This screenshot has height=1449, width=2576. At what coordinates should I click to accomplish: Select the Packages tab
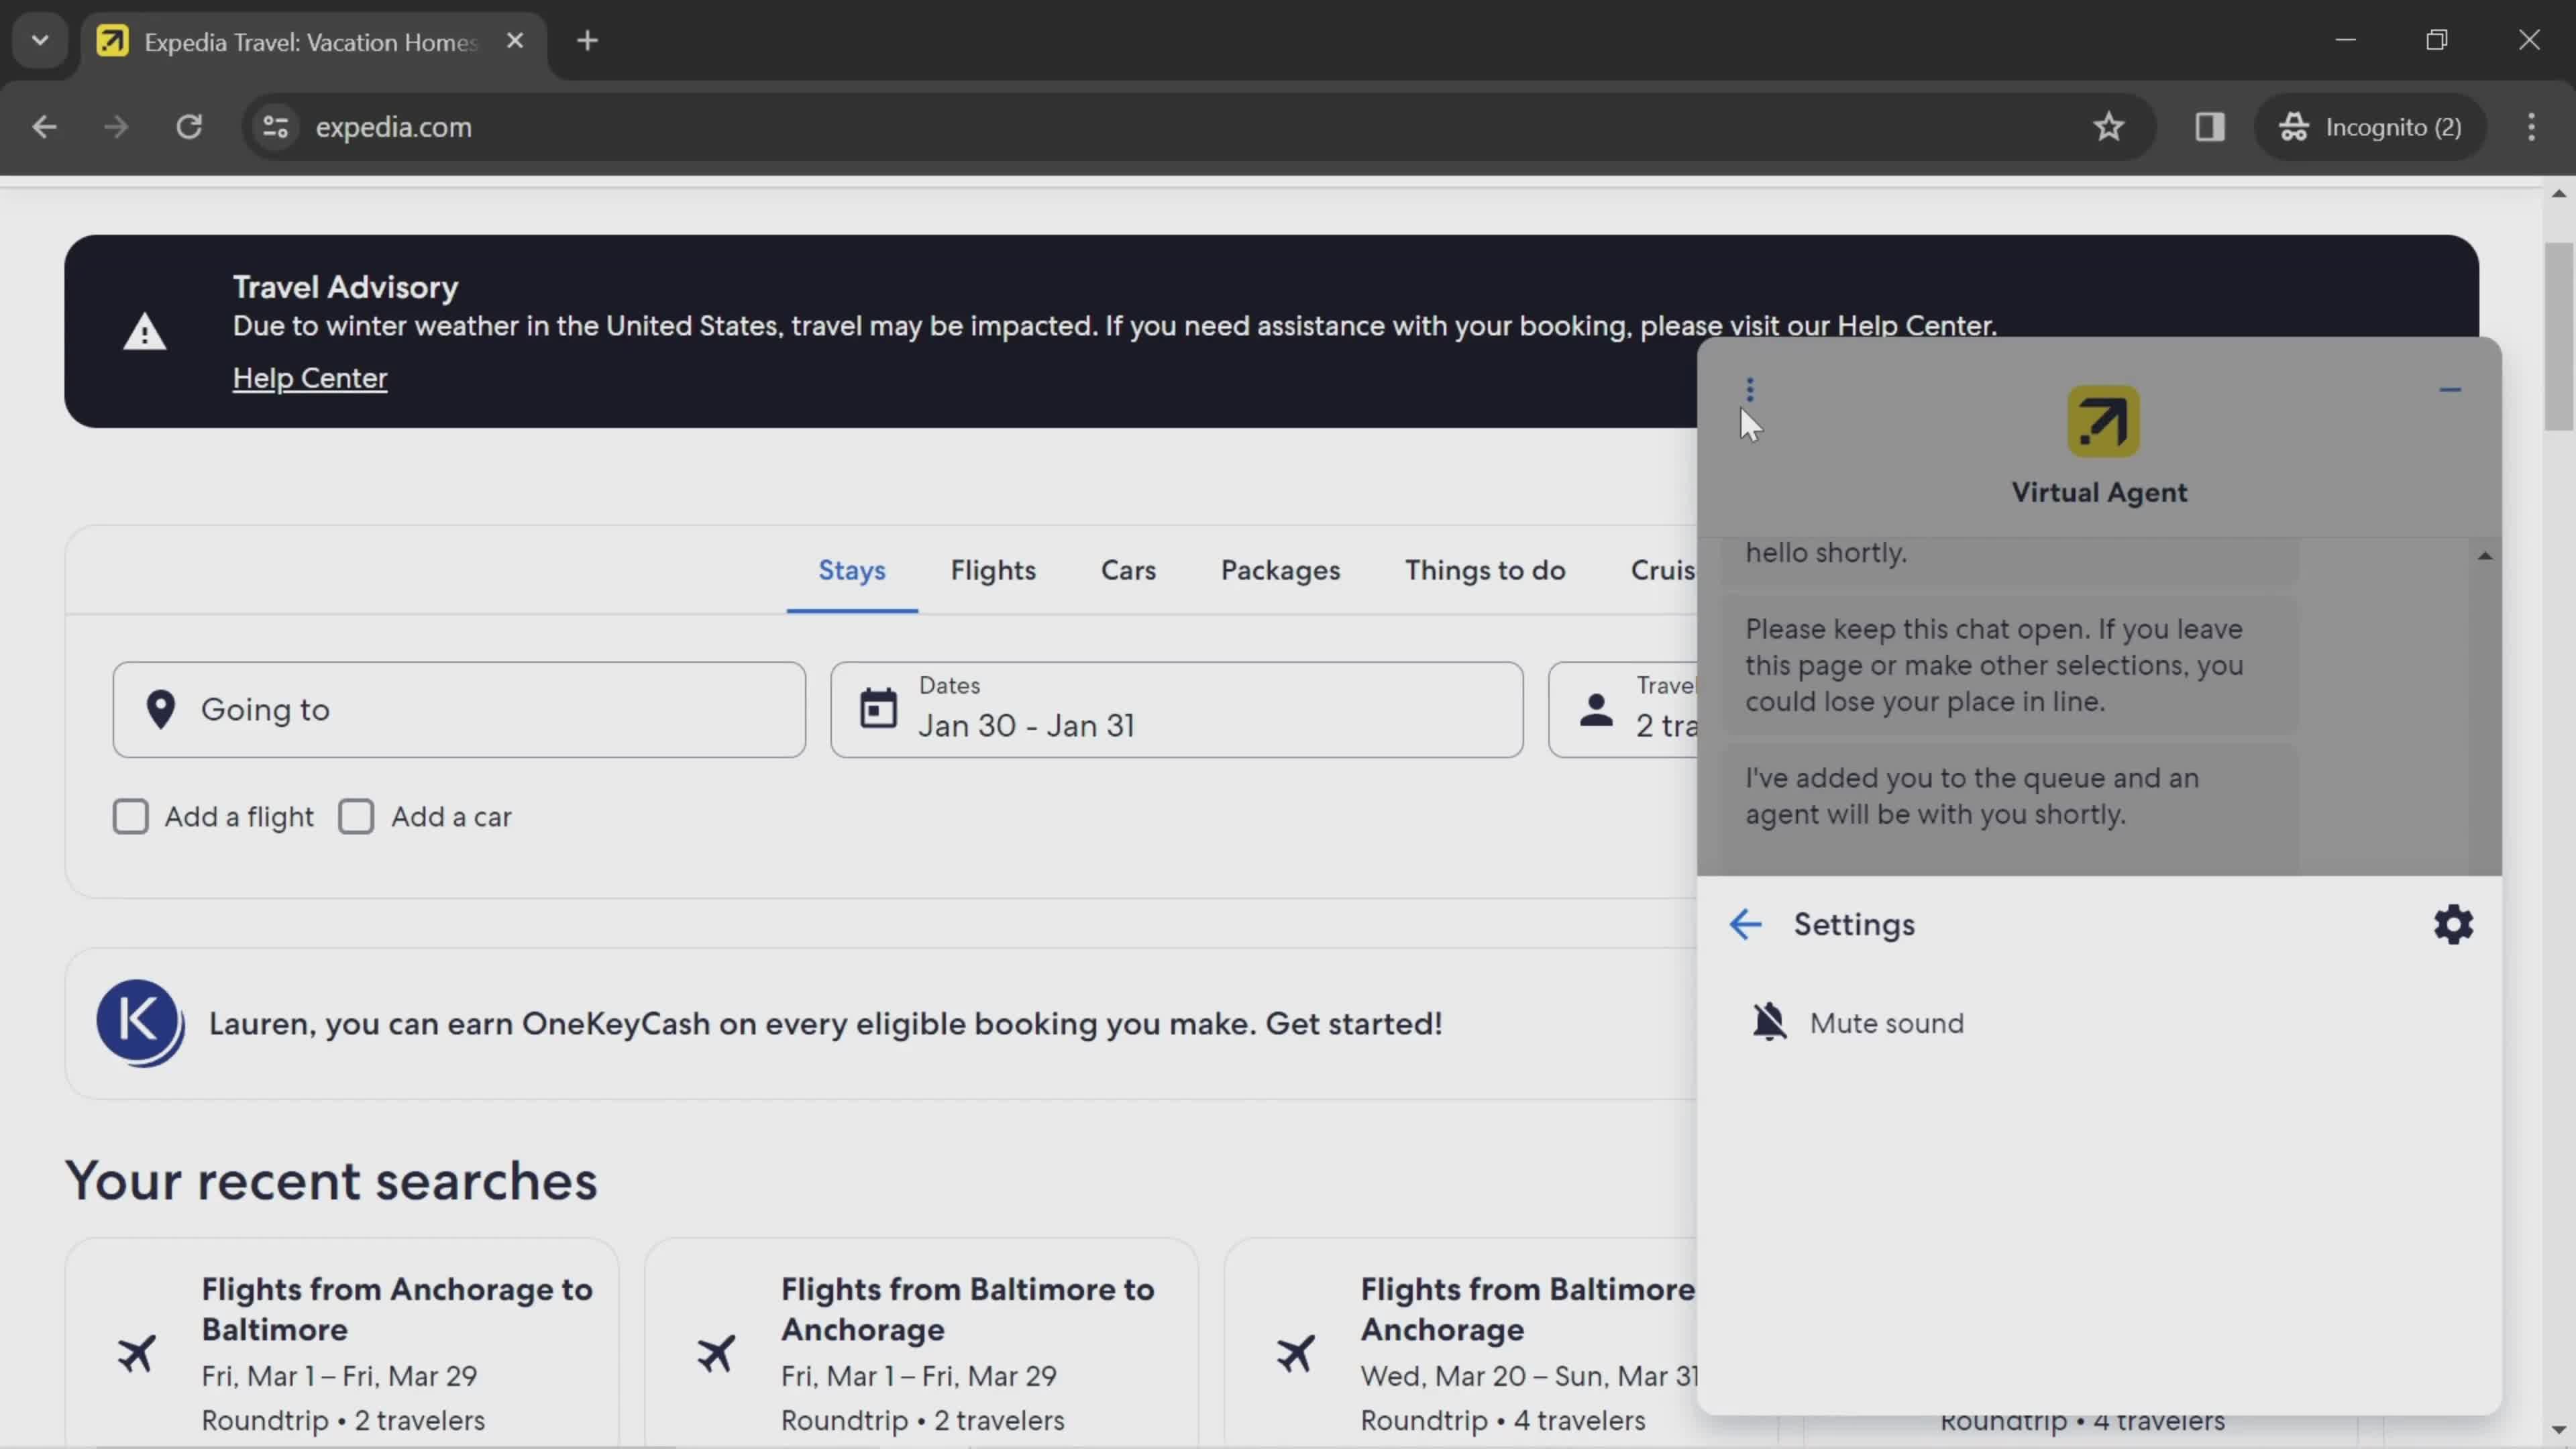tap(1279, 568)
